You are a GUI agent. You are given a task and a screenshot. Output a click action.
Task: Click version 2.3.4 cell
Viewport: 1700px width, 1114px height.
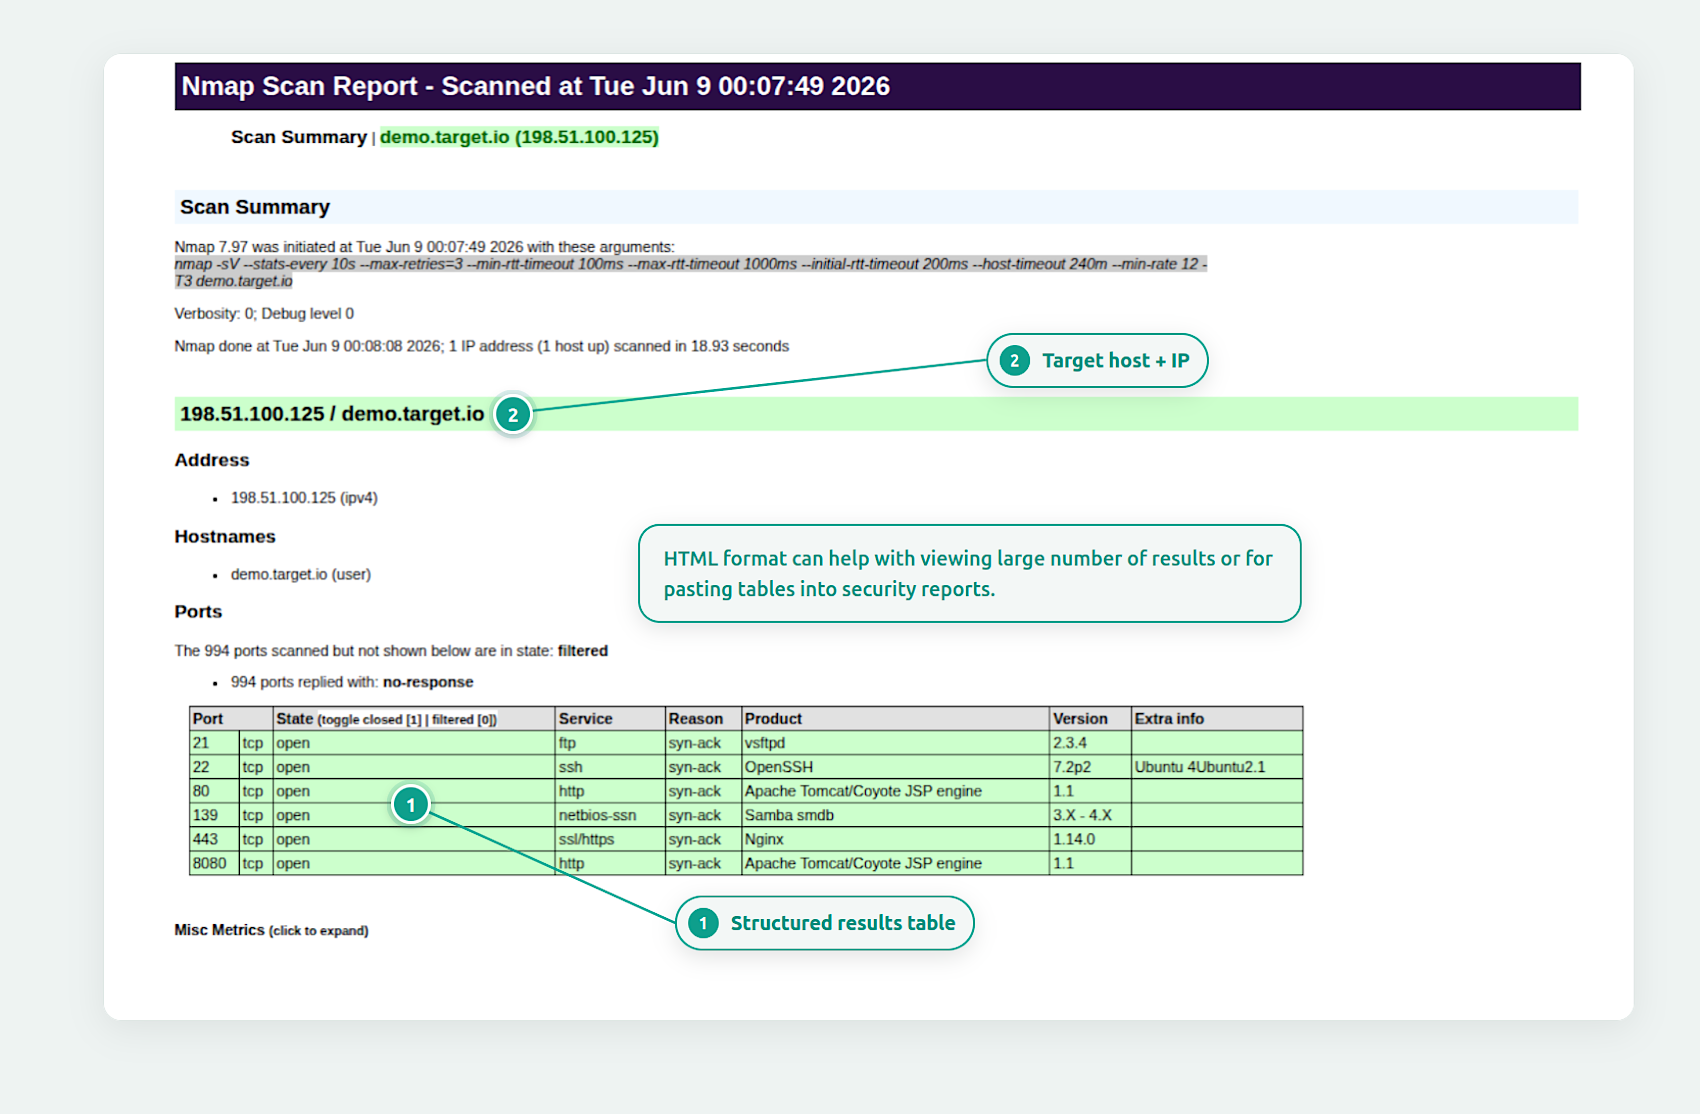click(x=1090, y=743)
